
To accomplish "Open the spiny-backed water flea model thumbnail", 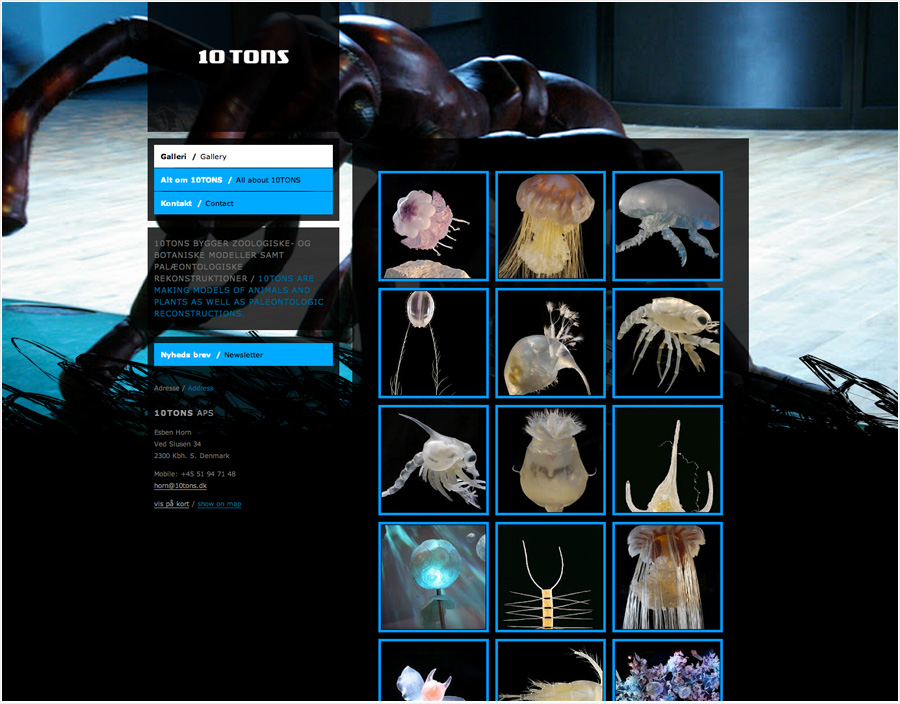I will [433, 460].
